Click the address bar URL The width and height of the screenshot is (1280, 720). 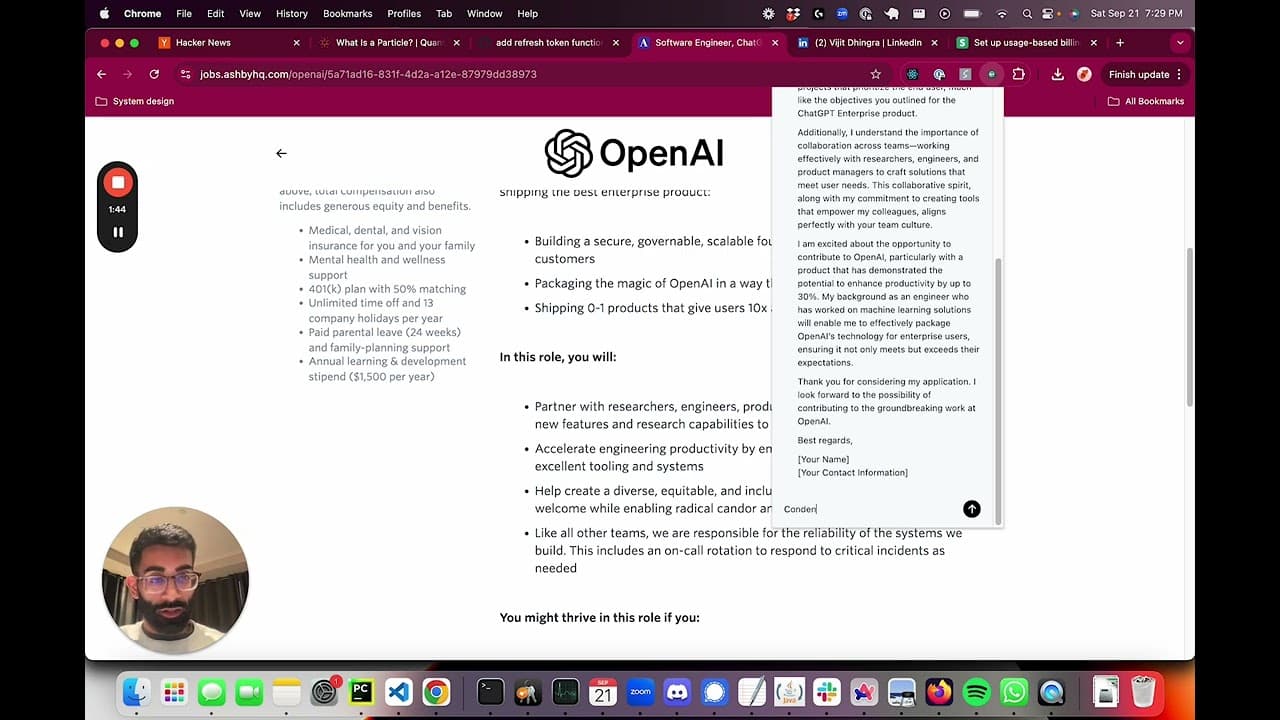[368, 74]
